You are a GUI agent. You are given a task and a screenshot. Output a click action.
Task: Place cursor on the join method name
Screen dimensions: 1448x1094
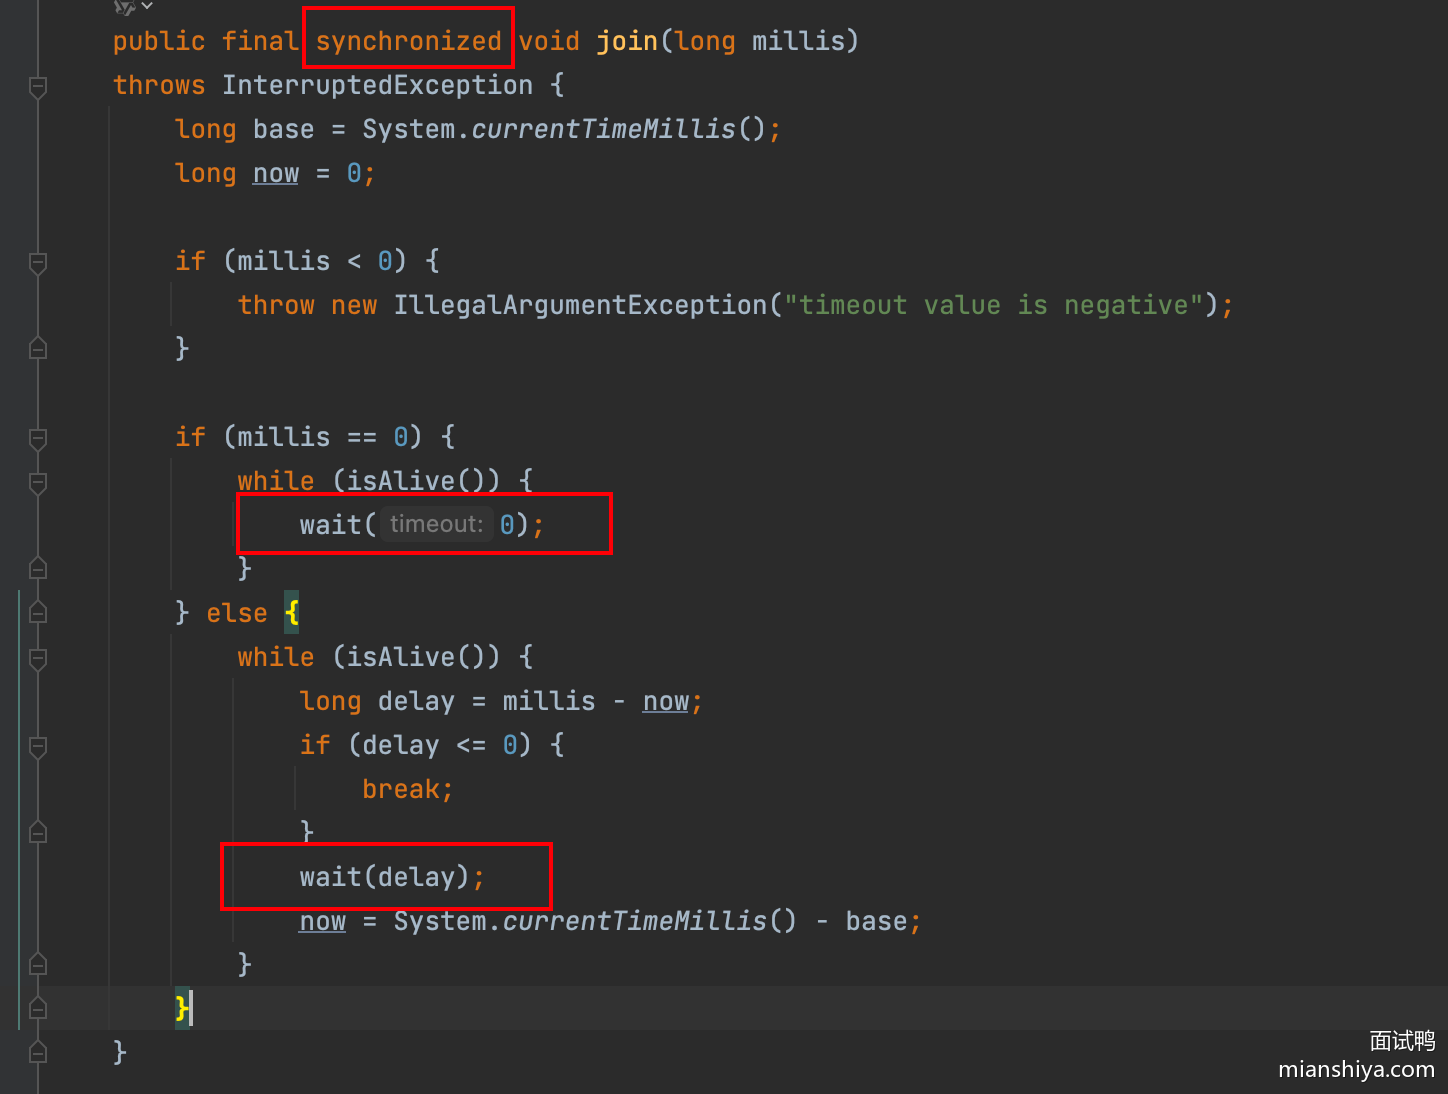coord(627,41)
